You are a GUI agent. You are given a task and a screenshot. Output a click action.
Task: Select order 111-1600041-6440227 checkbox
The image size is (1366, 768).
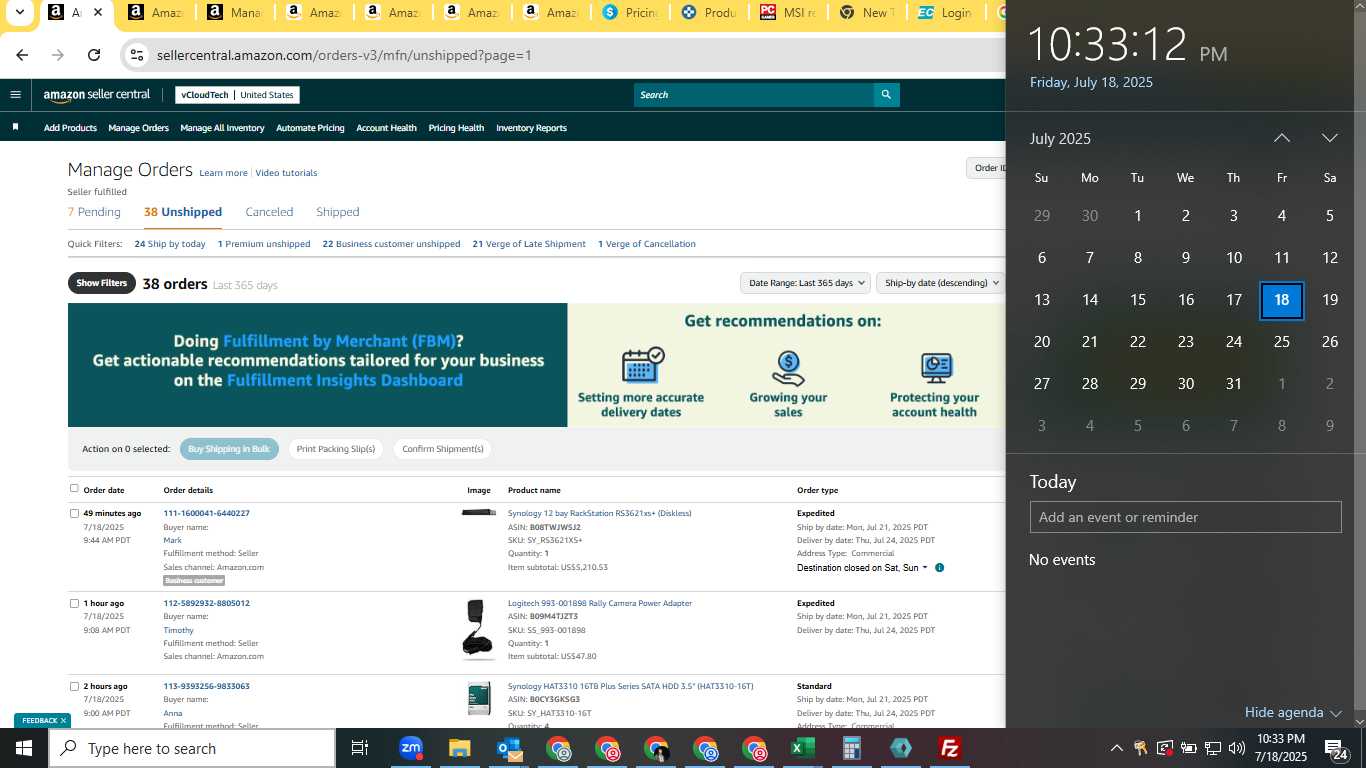pos(74,513)
